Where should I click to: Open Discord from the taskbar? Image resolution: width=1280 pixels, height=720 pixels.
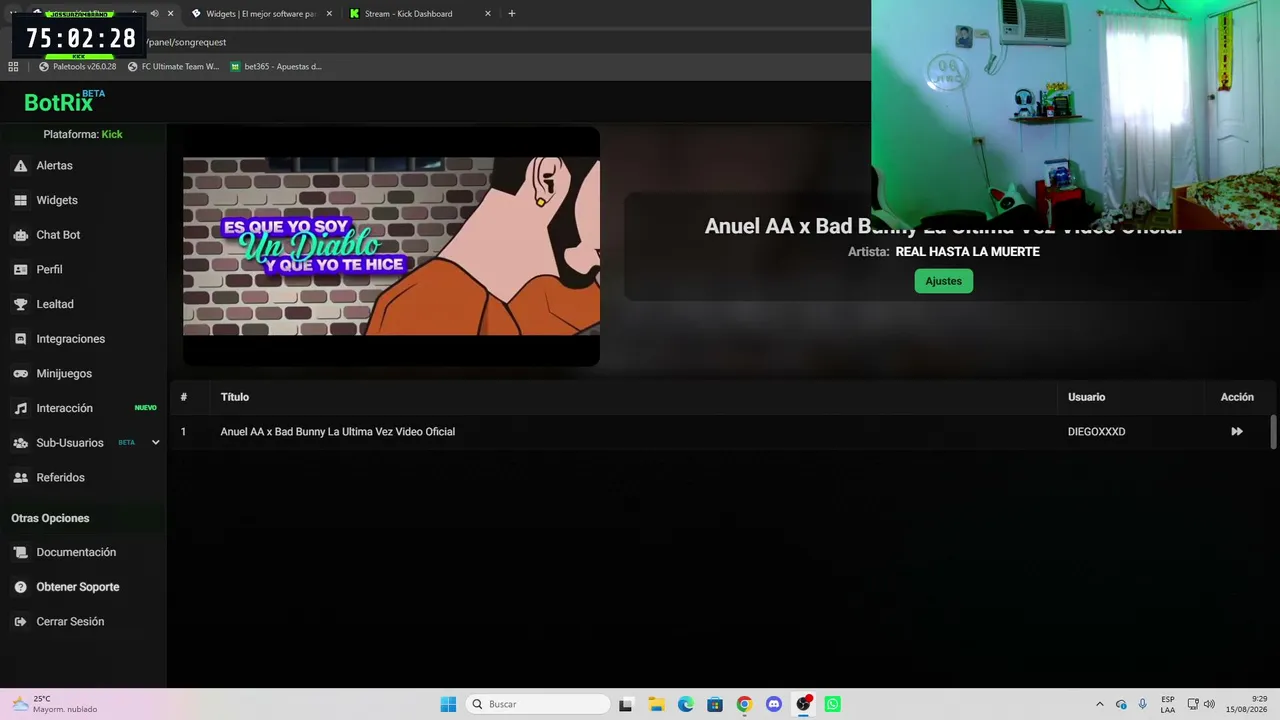pyautogui.click(x=774, y=704)
